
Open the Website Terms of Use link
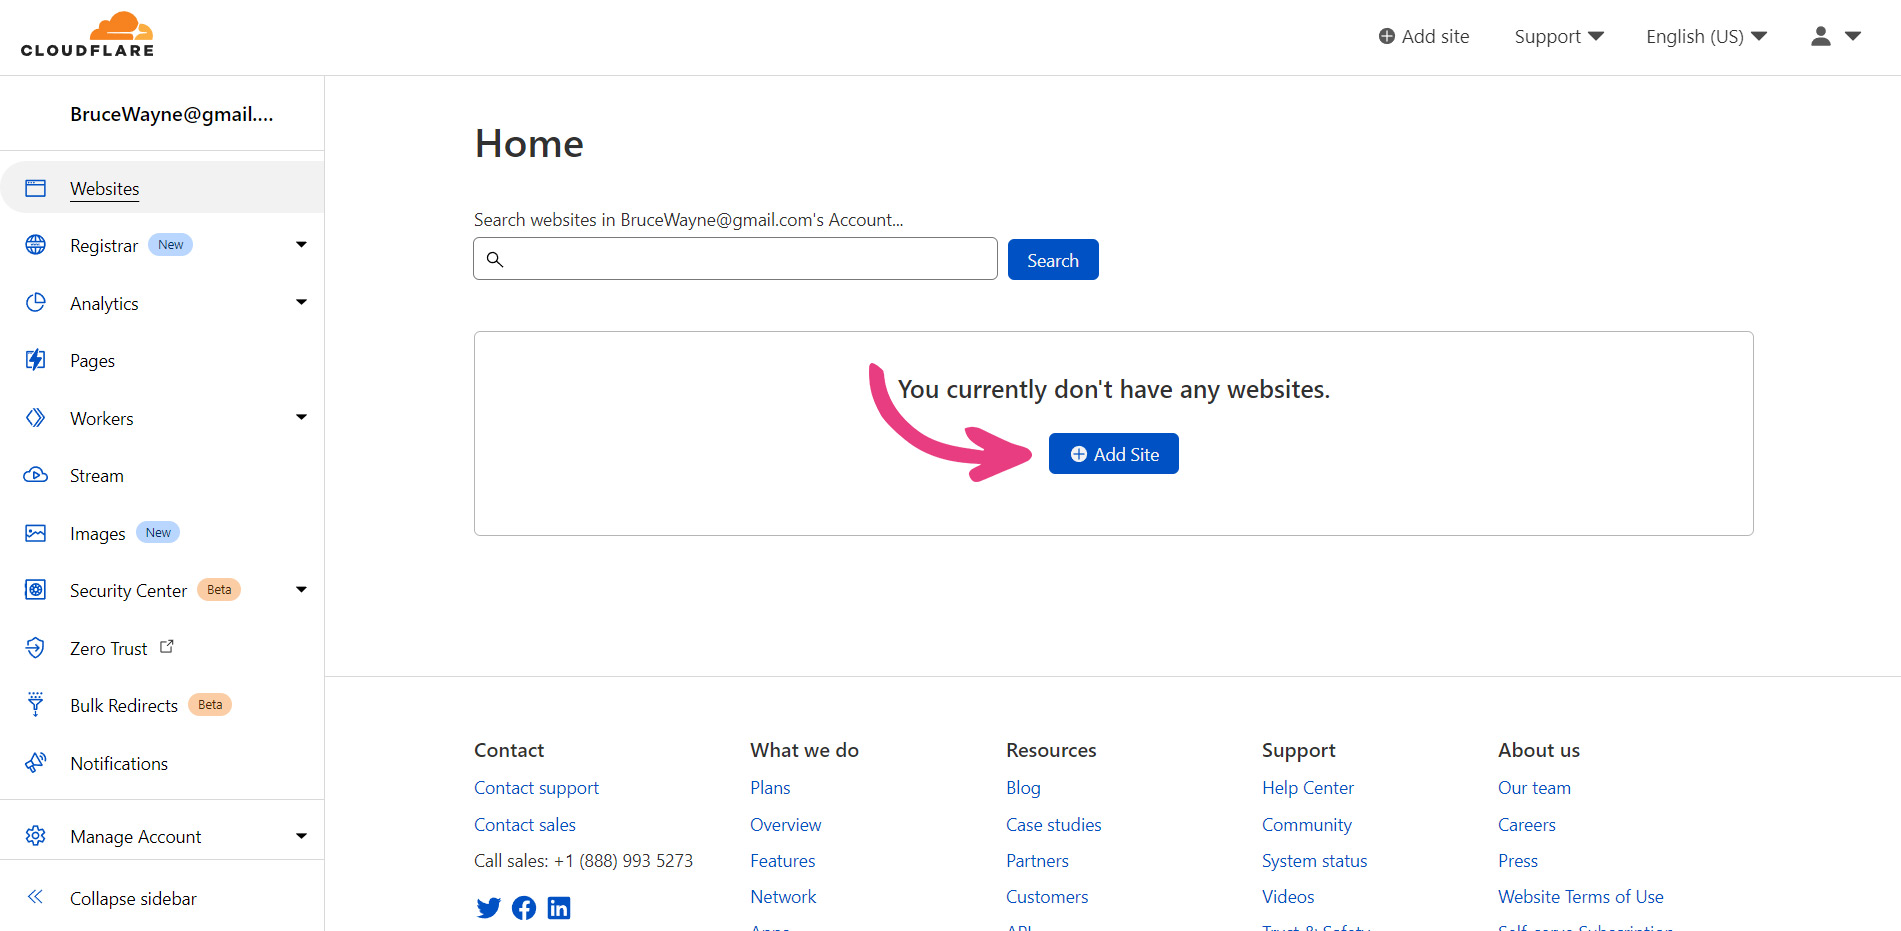(x=1581, y=897)
